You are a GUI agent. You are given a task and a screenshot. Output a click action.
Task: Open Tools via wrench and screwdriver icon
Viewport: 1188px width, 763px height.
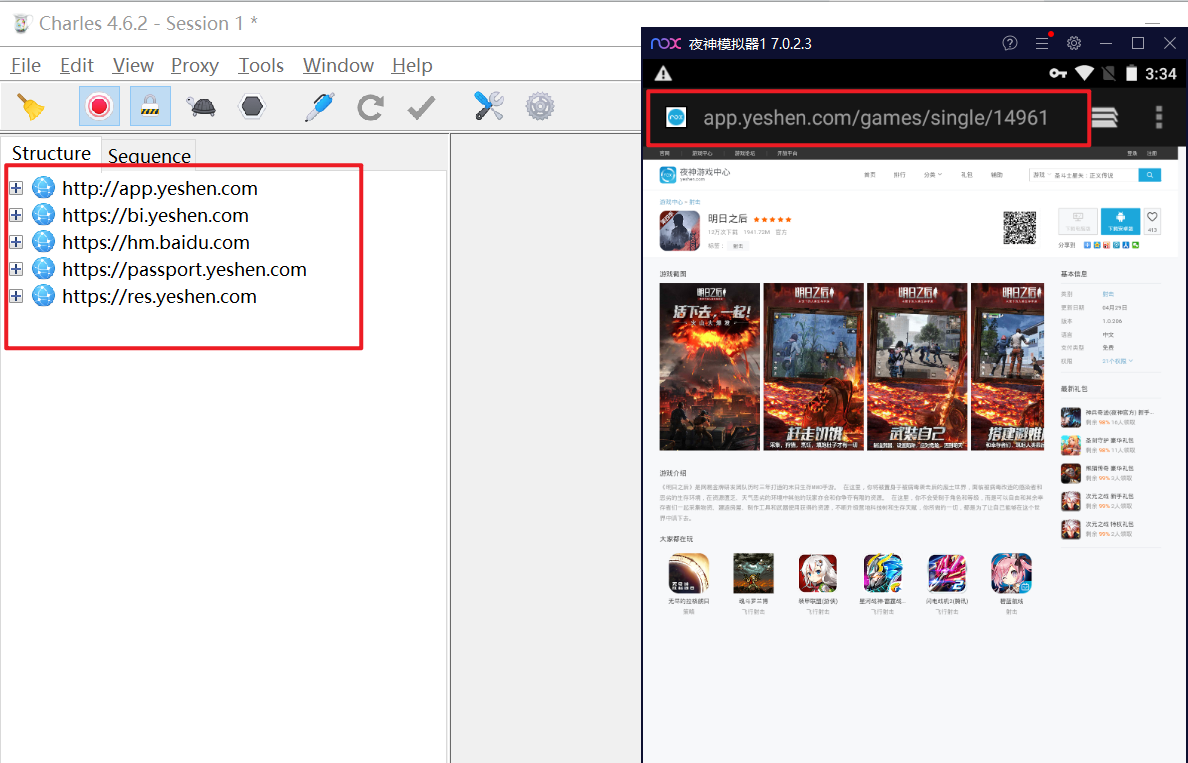489,106
